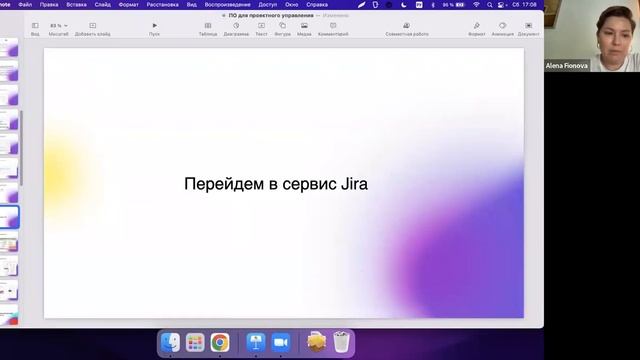Select the bottom slide thumbnail with red corner
The image size is (640, 360).
coord(9,316)
